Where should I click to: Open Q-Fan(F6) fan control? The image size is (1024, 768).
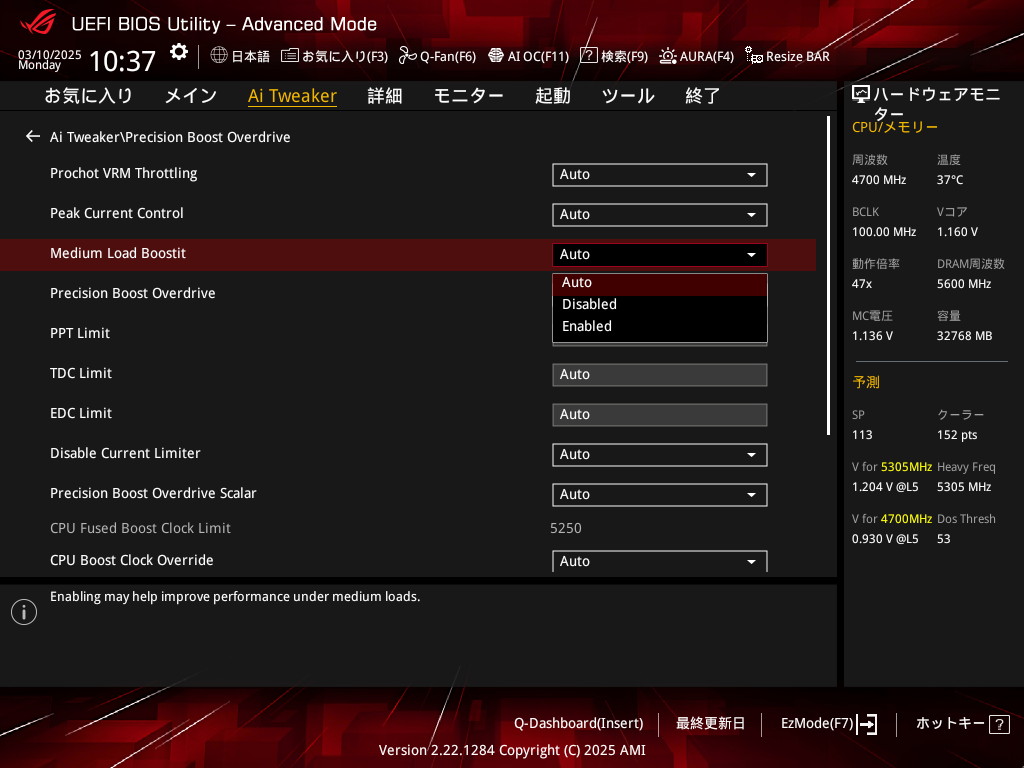pos(437,56)
